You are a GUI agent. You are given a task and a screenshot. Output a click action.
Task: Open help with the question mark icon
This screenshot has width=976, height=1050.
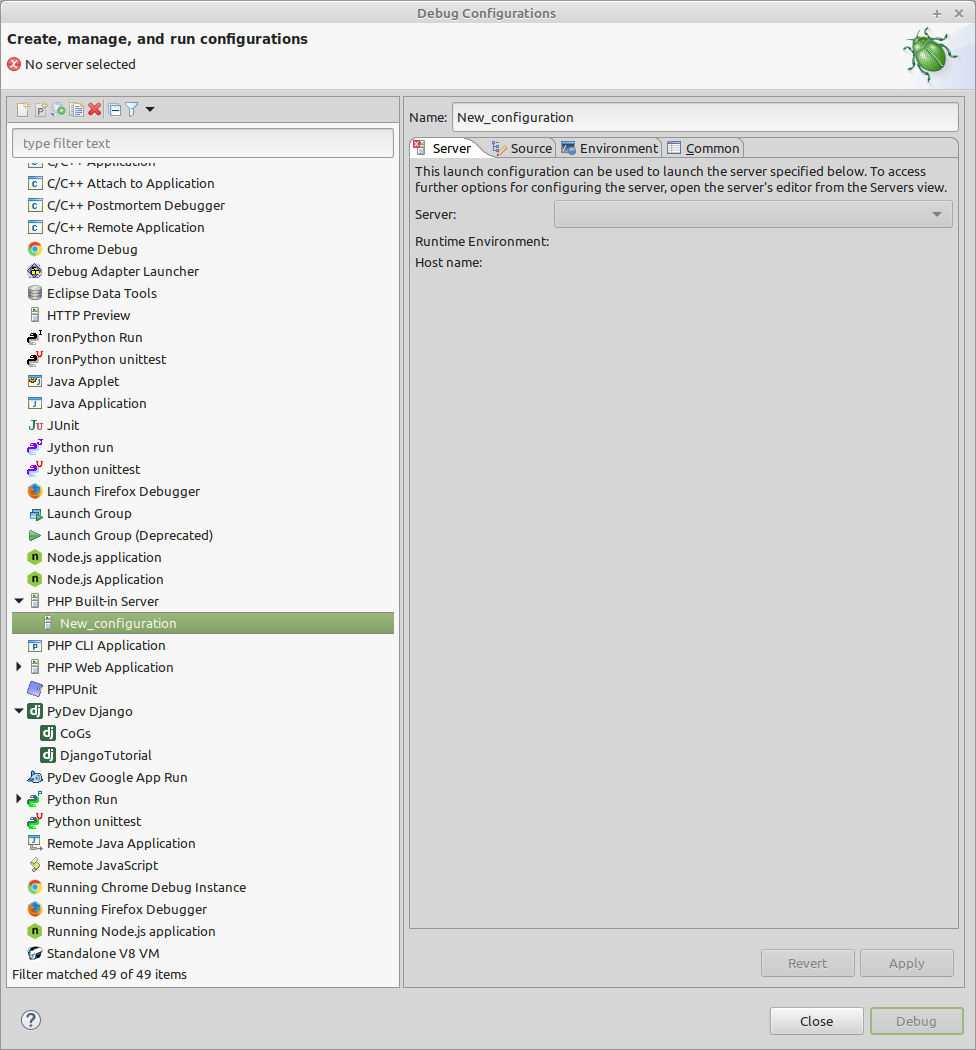coord(31,1020)
